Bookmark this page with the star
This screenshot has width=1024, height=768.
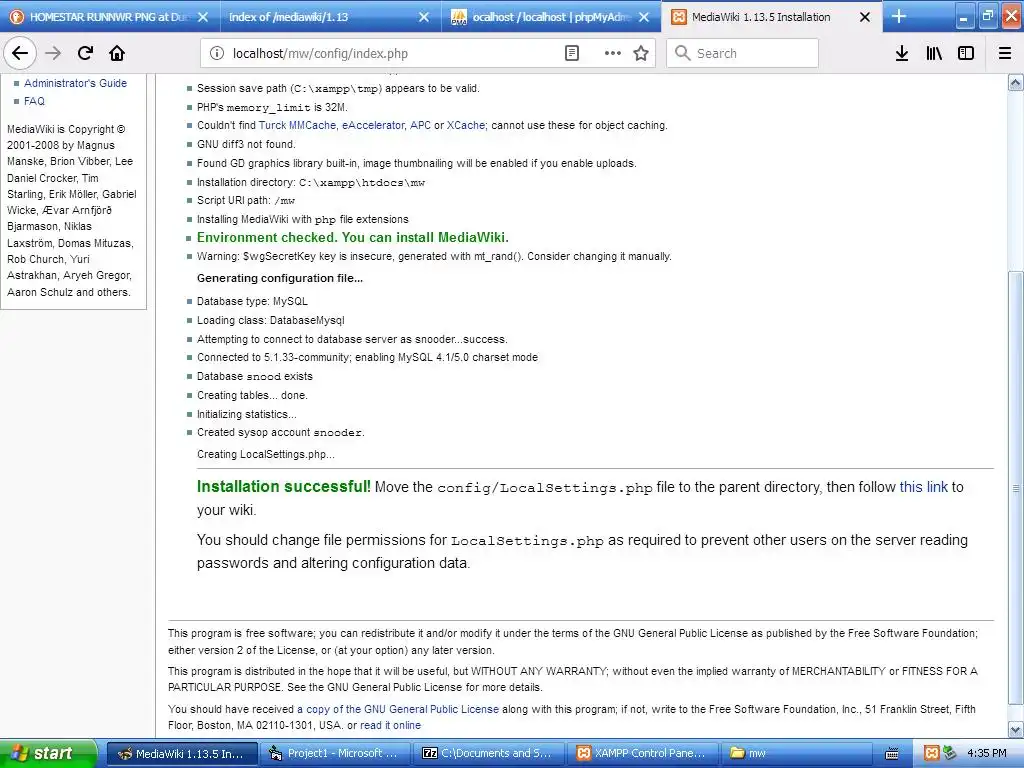pyautogui.click(x=641, y=54)
